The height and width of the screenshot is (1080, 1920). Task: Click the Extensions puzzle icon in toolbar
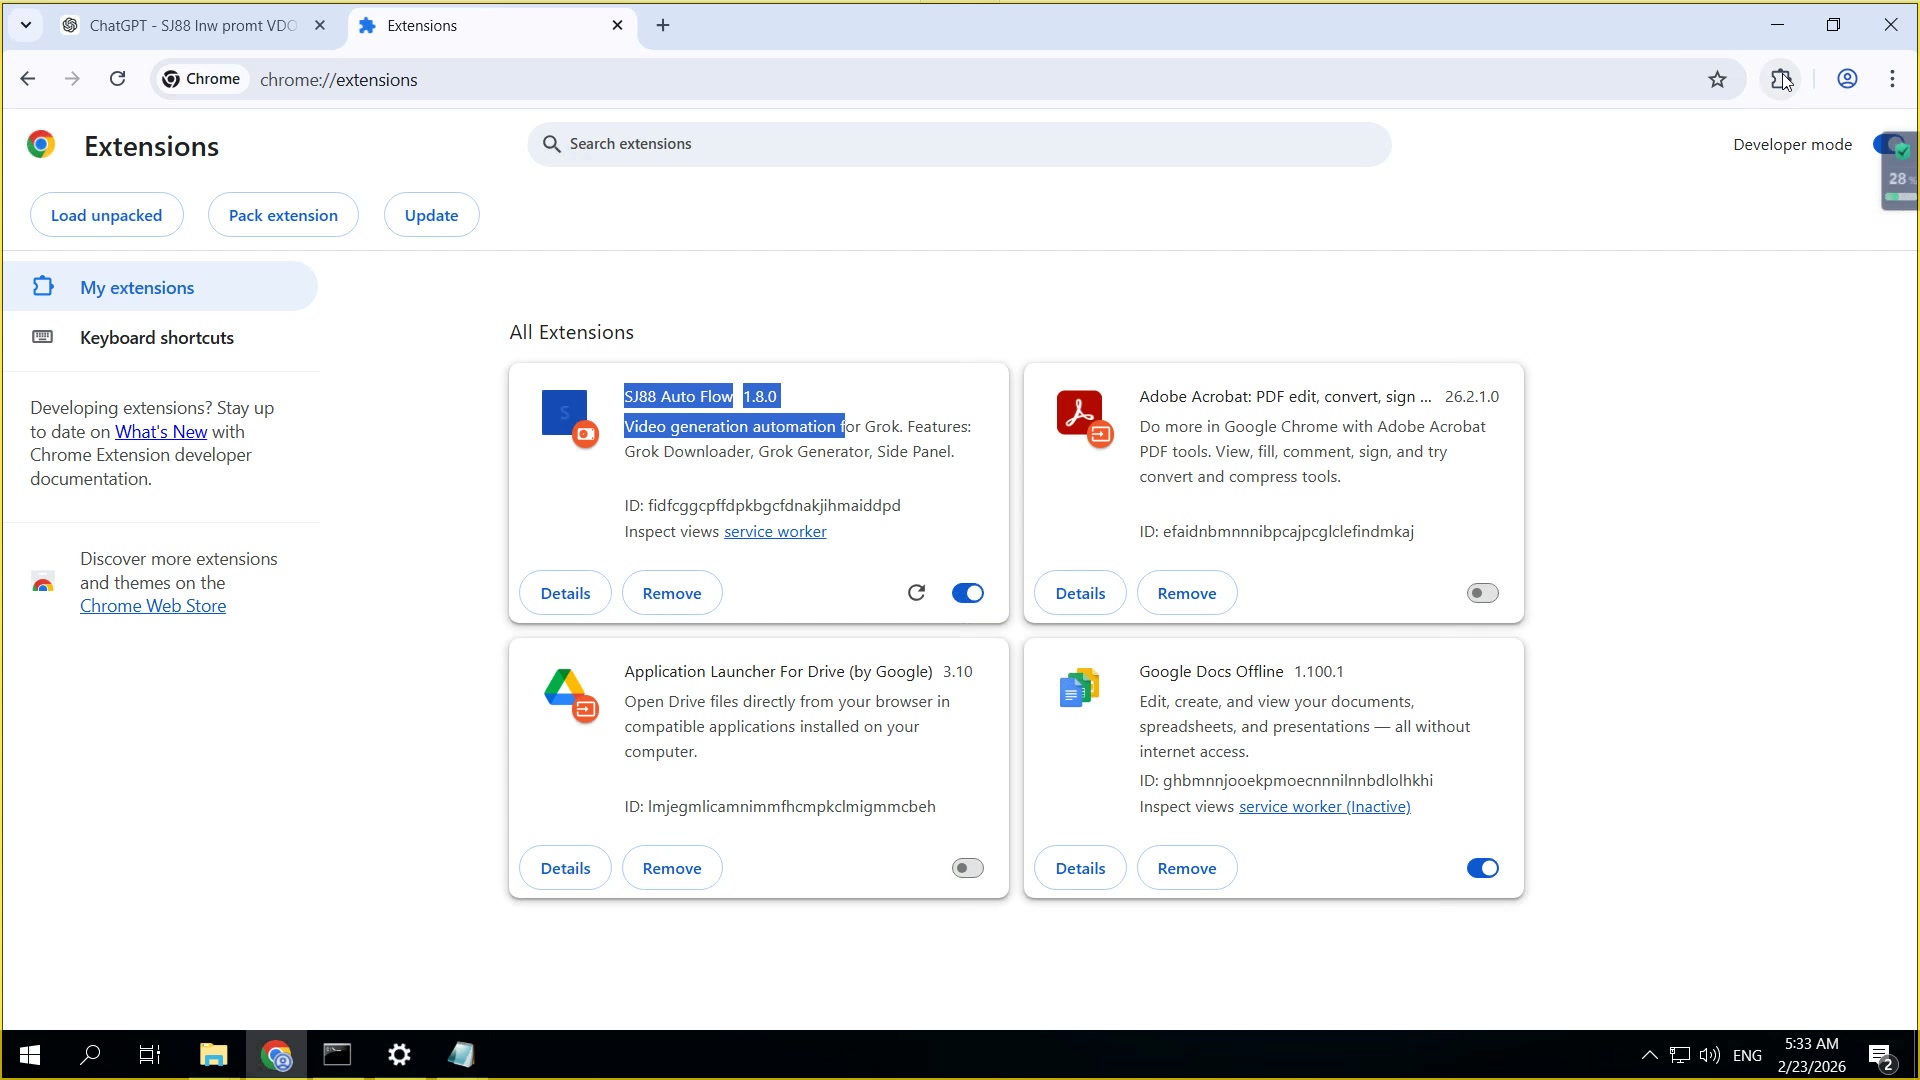[x=1781, y=79]
